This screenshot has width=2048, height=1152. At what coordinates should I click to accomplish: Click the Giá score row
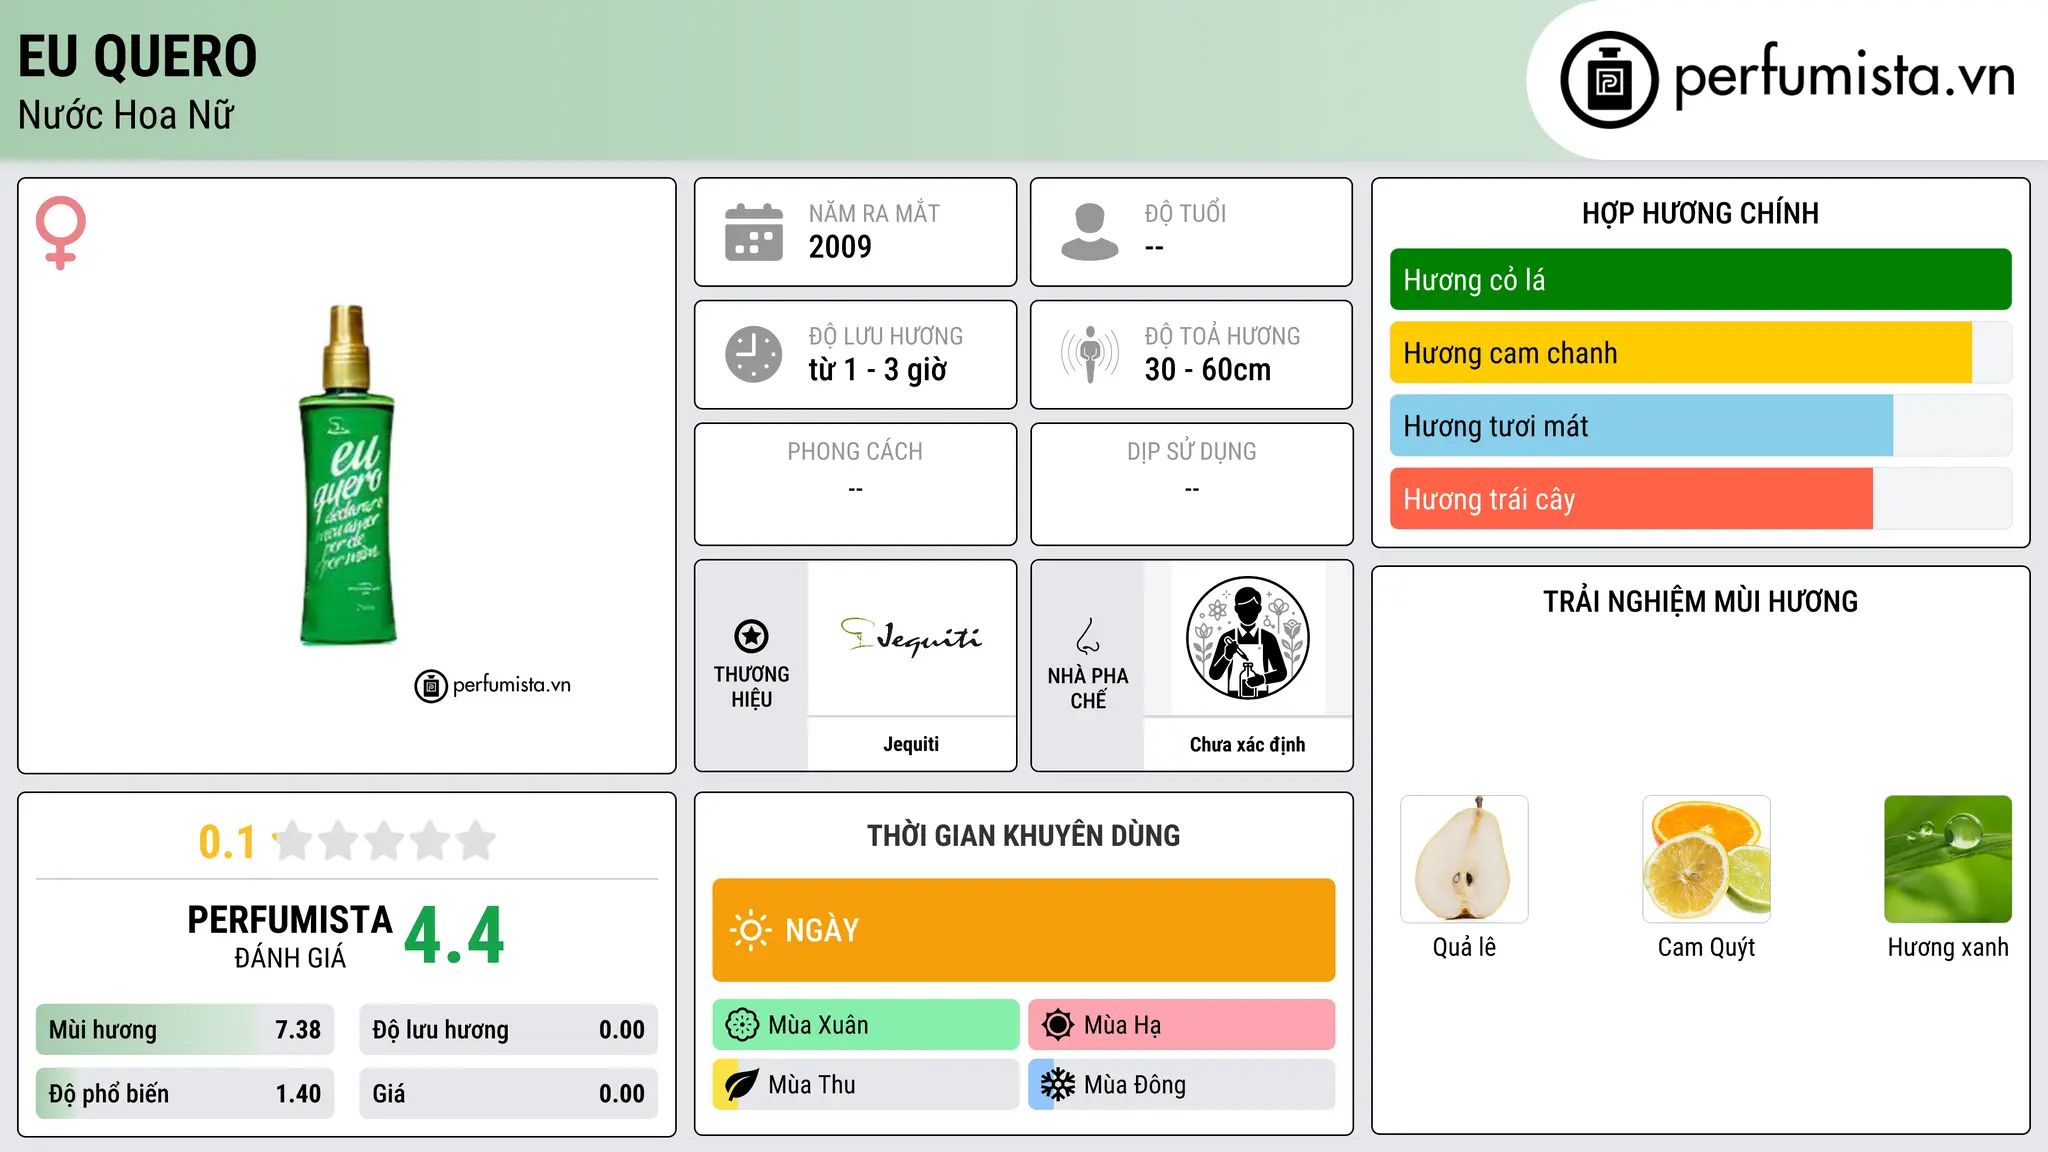509,1094
